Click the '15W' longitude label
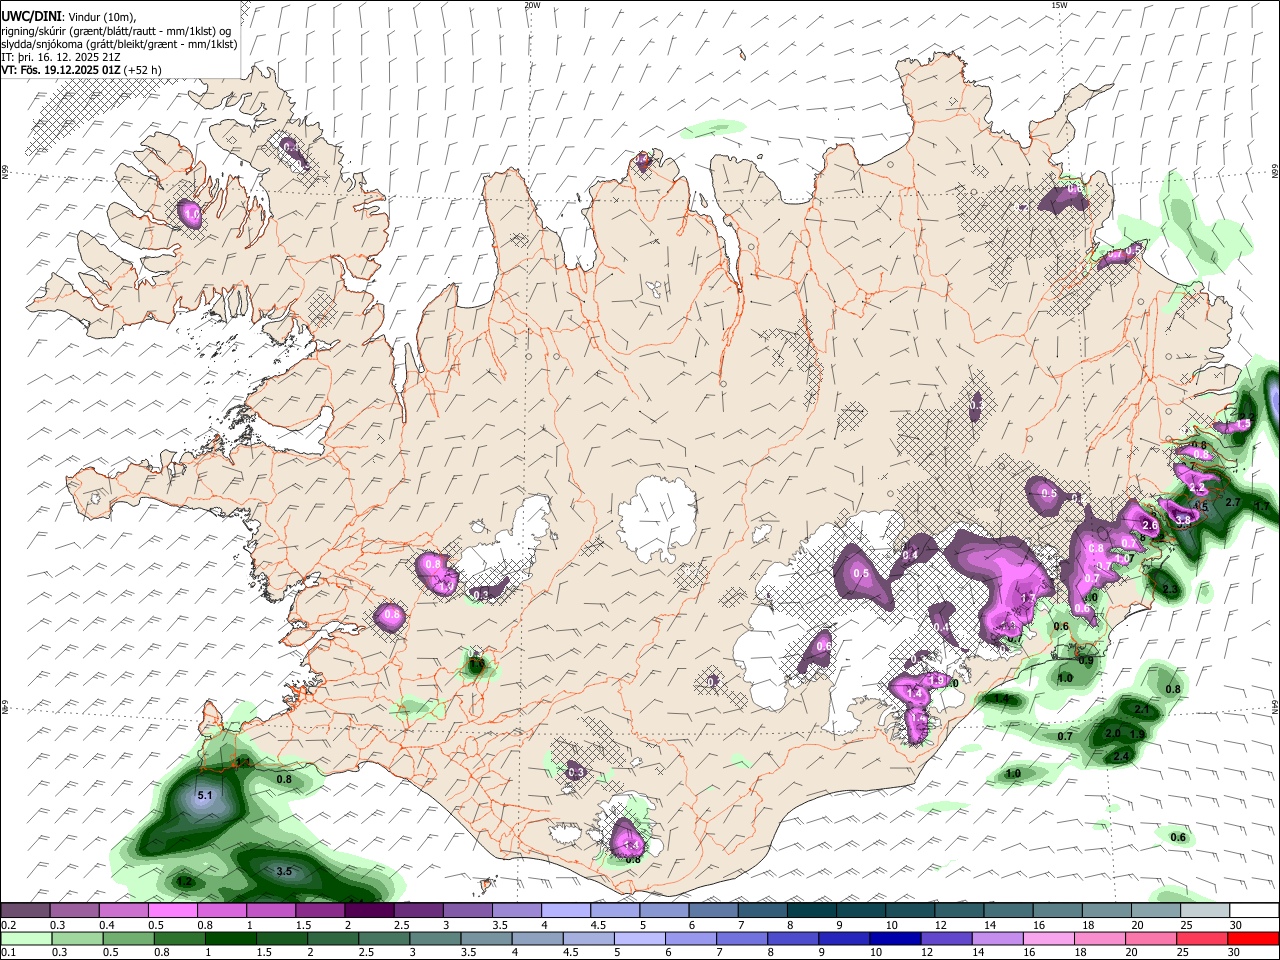Image resolution: width=1280 pixels, height=960 pixels. tap(1059, 5)
